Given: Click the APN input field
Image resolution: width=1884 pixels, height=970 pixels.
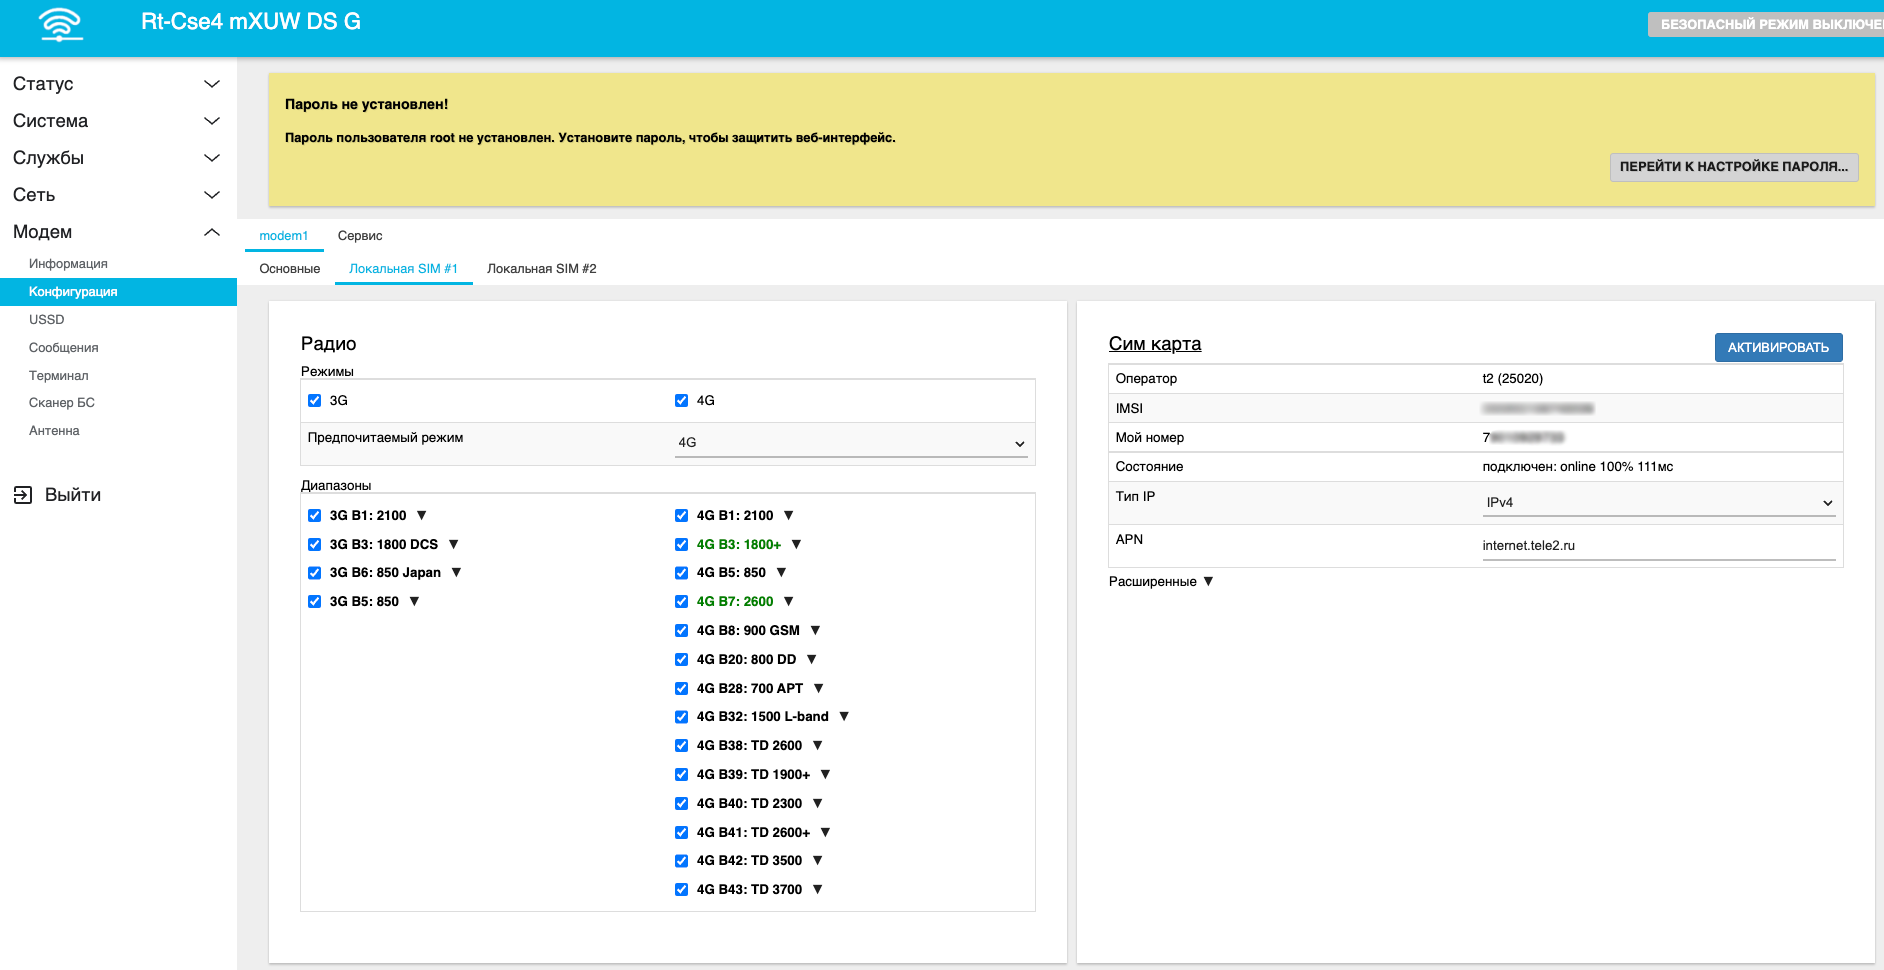Looking at the screenshot, I should point(1658,546).
